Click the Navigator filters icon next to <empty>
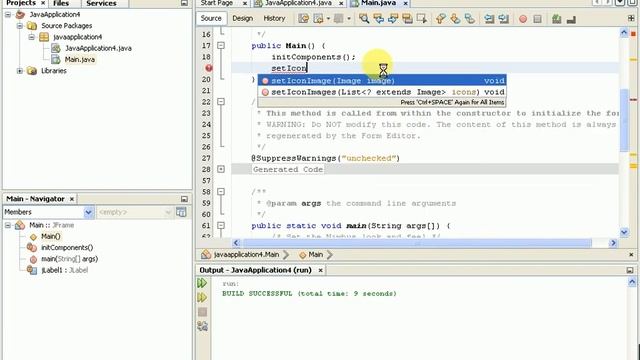The width and height of the screenshot is (640, 360). 181,212
